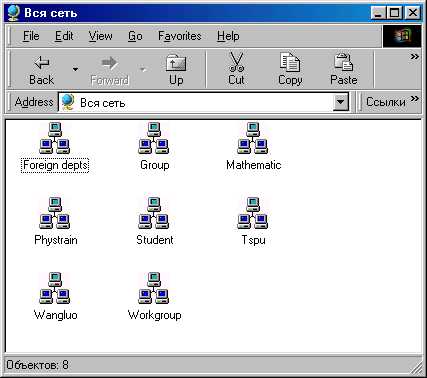Select the Mathematic network icon
The image size is (427, 378).
(253, 138)
